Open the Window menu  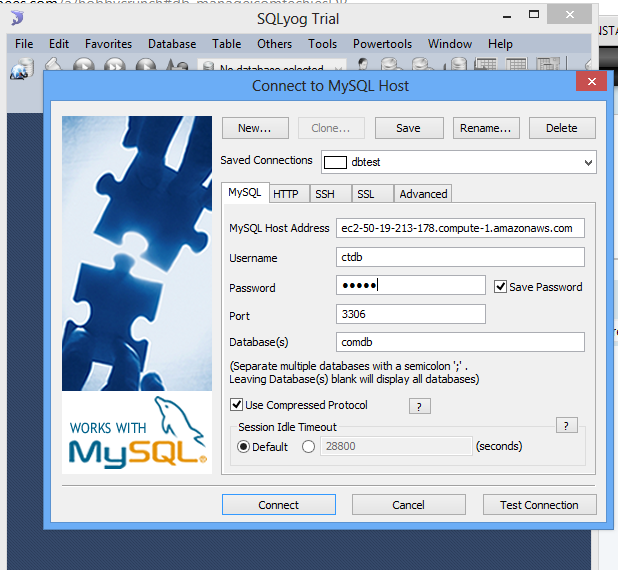(450, 44)
